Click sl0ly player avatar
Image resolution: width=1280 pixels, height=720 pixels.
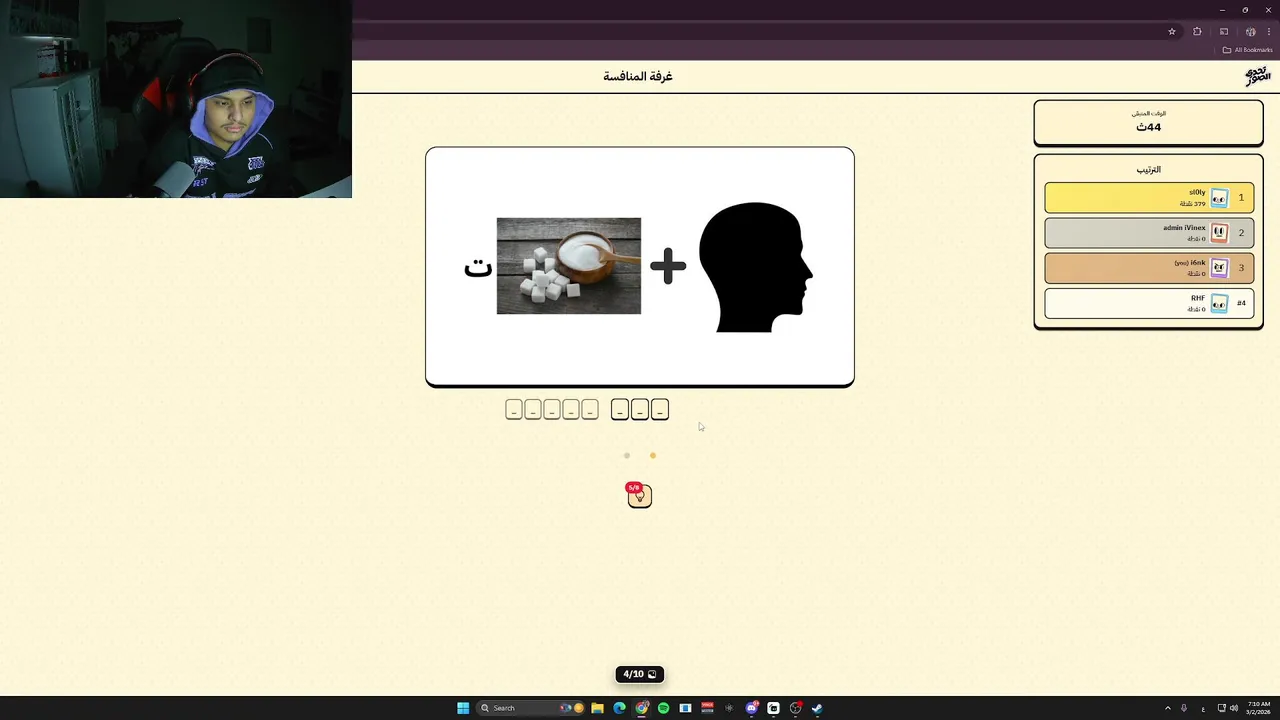coord(1219,198)
